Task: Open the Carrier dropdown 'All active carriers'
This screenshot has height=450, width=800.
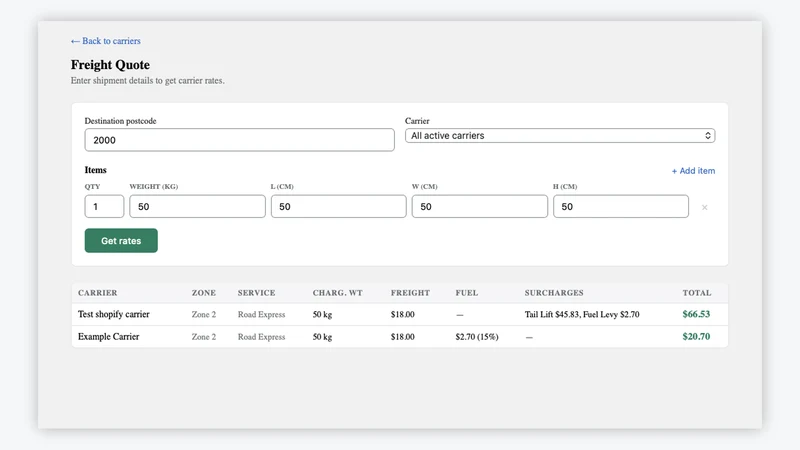Action: point(560,136)
